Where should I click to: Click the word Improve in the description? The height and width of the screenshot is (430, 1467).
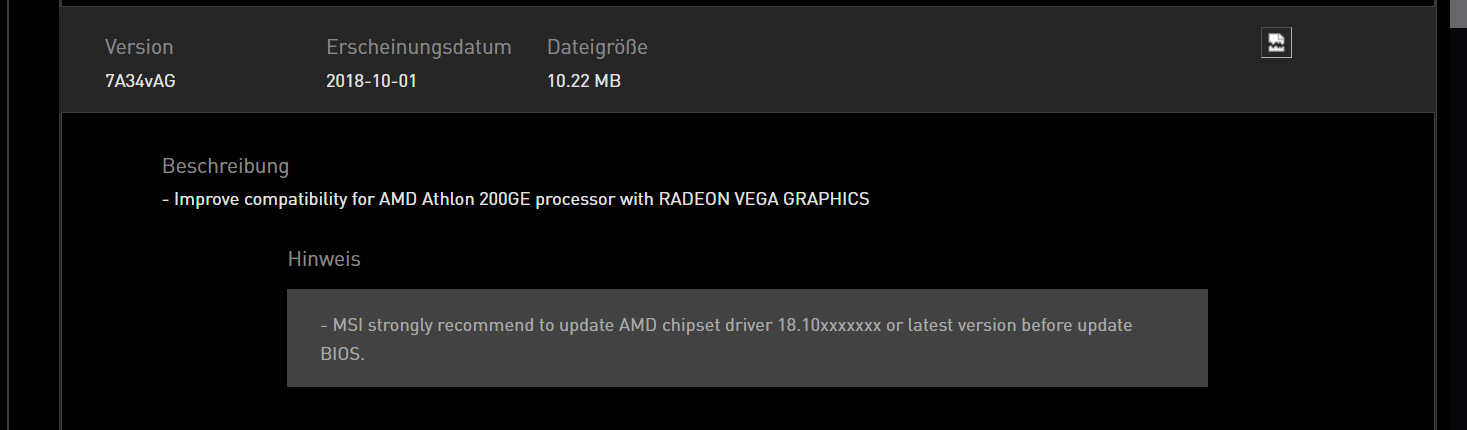coord(205,199)
